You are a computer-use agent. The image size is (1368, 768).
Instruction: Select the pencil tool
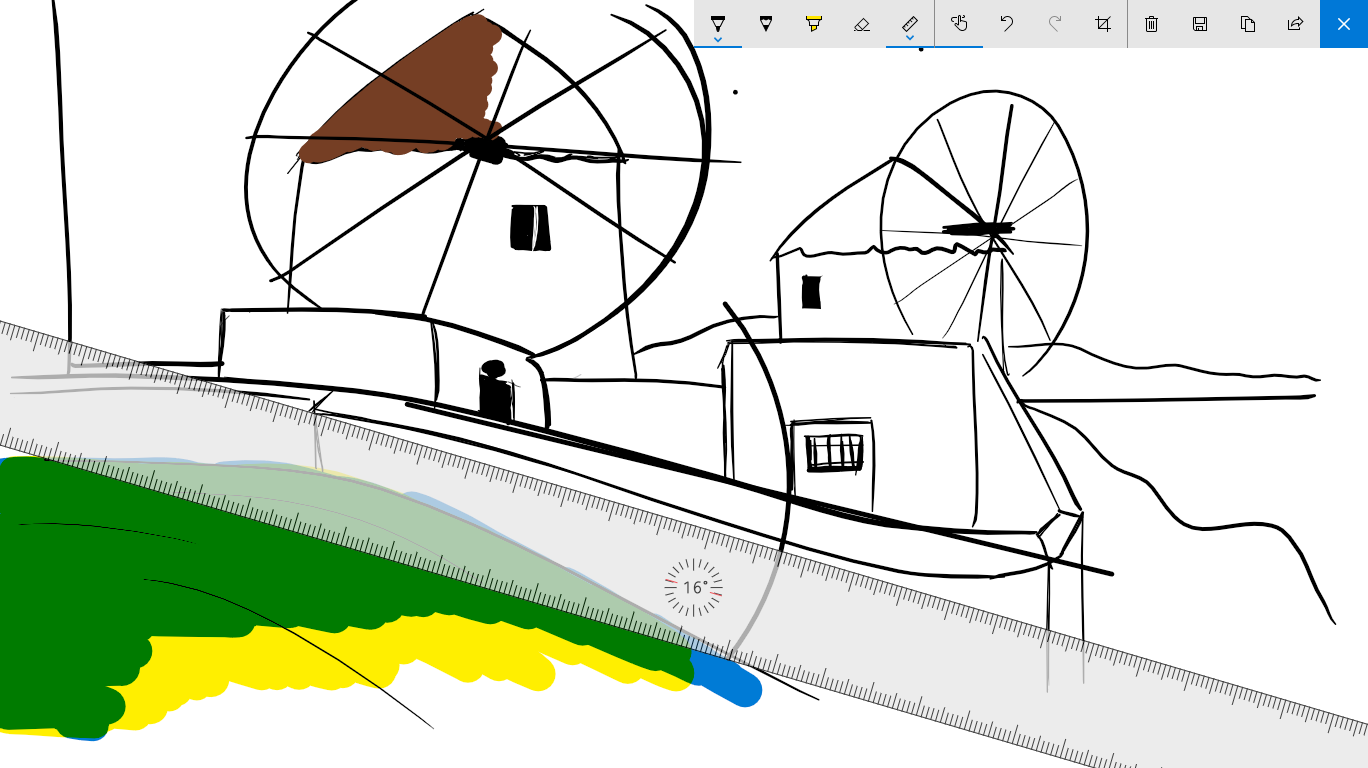pos(766,24)
